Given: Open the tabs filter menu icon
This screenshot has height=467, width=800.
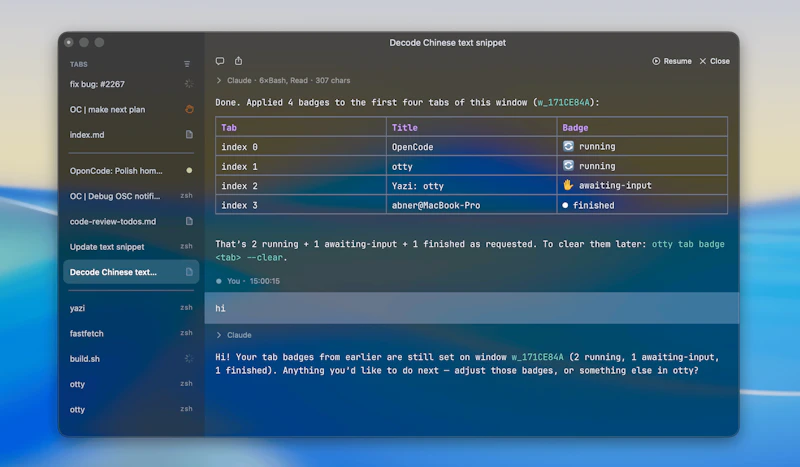Looking at the screenshot, I should click(x=187, y=64).
